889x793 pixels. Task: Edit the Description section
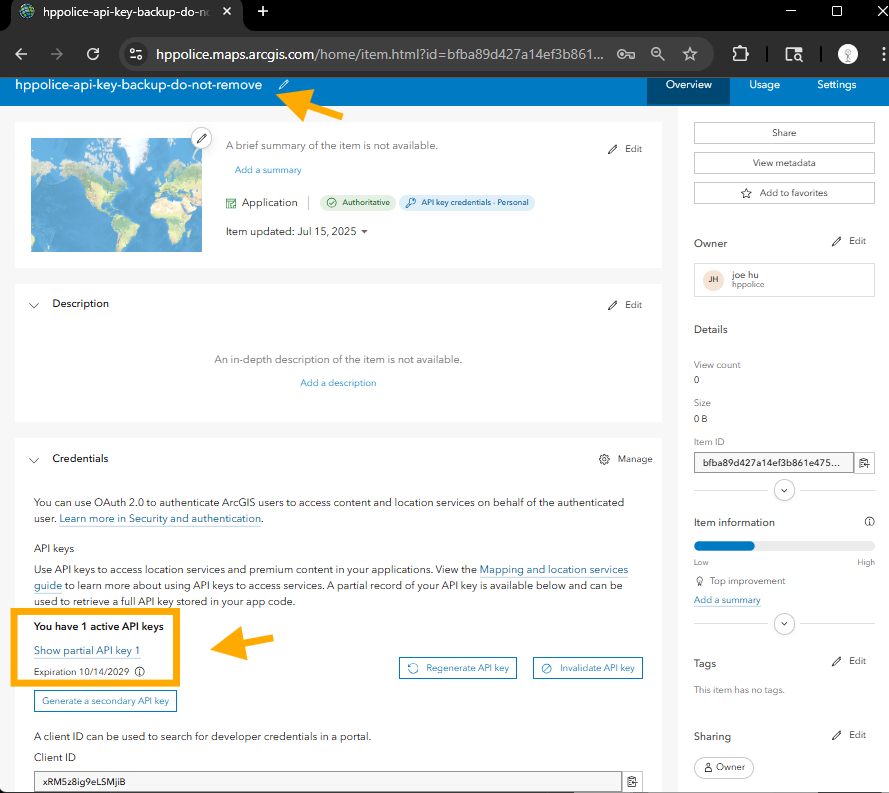point(625,305)
